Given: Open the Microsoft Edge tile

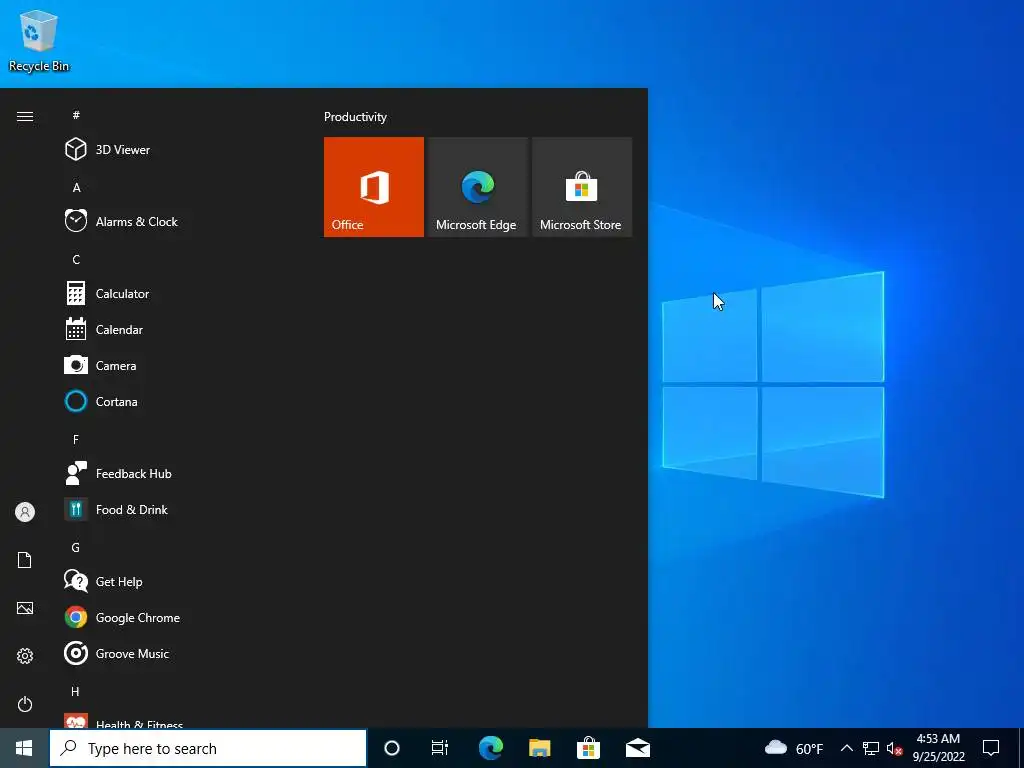Looking at the screenshot, I should [477, 187].
